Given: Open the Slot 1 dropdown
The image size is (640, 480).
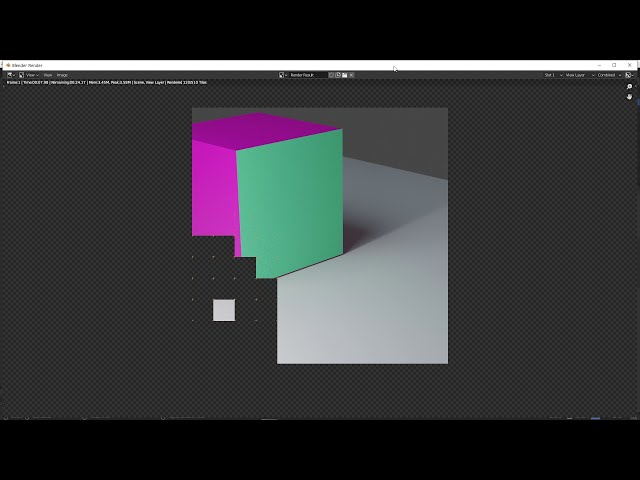Looking at the screenshot, I should [x=552, y=75].
